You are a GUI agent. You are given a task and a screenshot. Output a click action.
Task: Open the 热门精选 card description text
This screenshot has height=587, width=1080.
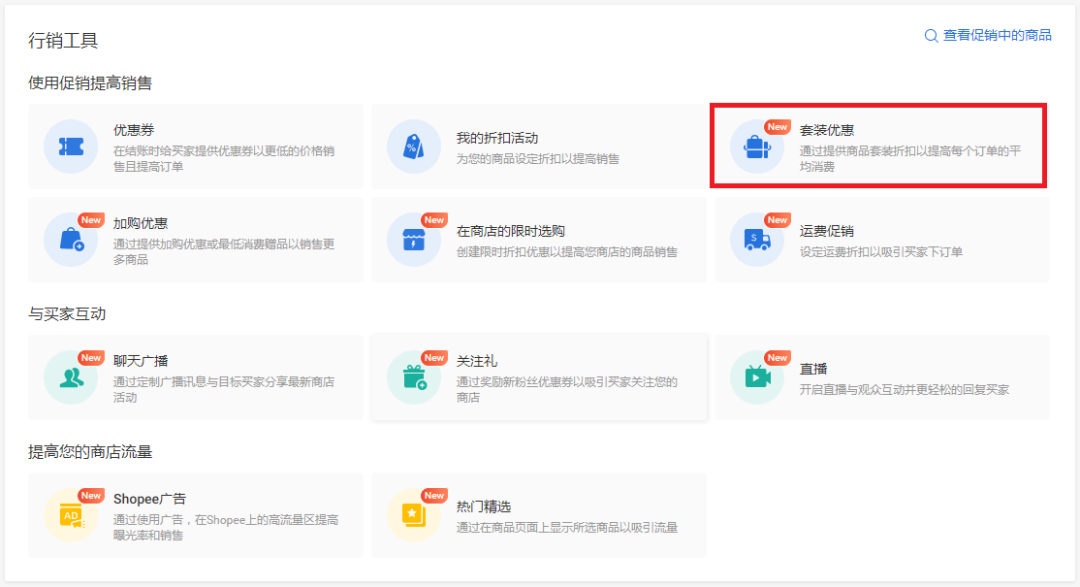point(567,527)
